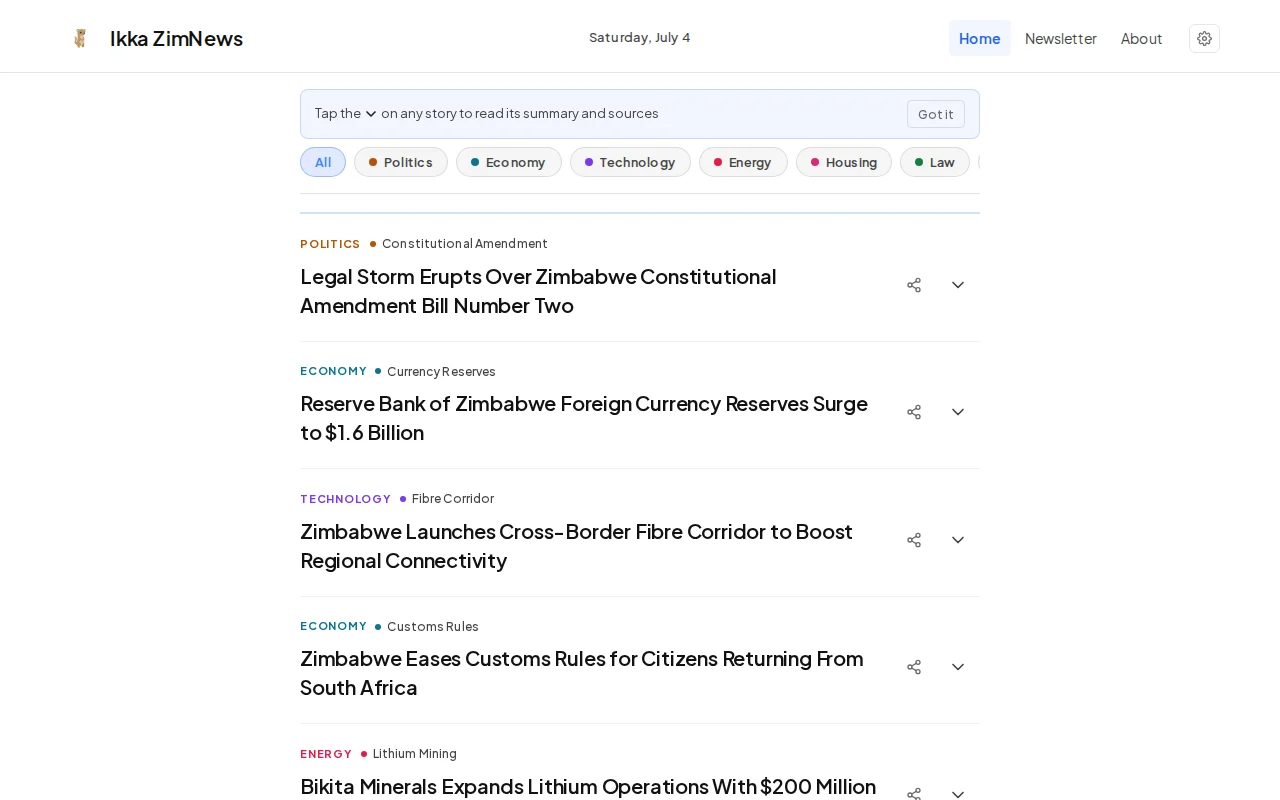Screen dimensions: 1280x800
Task: Filter stories by Housing chip
Action: click(844, 162)
